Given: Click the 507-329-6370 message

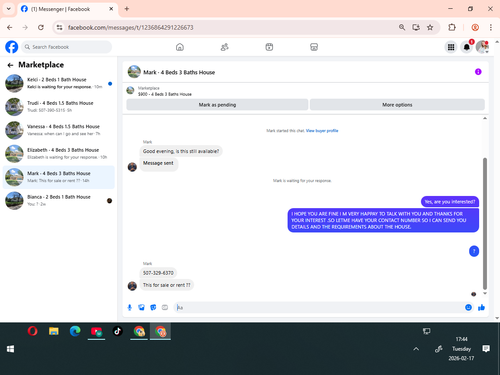Looking at the screenshot, I should click(x=158, y=273).
